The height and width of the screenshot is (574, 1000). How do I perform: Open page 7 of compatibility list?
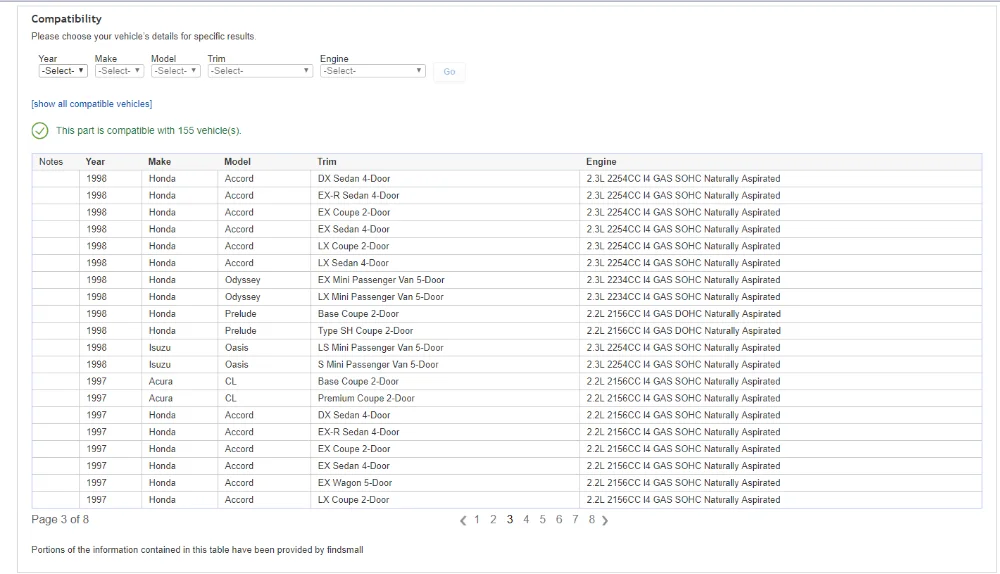pyautogui.click(x=575, y=520)
